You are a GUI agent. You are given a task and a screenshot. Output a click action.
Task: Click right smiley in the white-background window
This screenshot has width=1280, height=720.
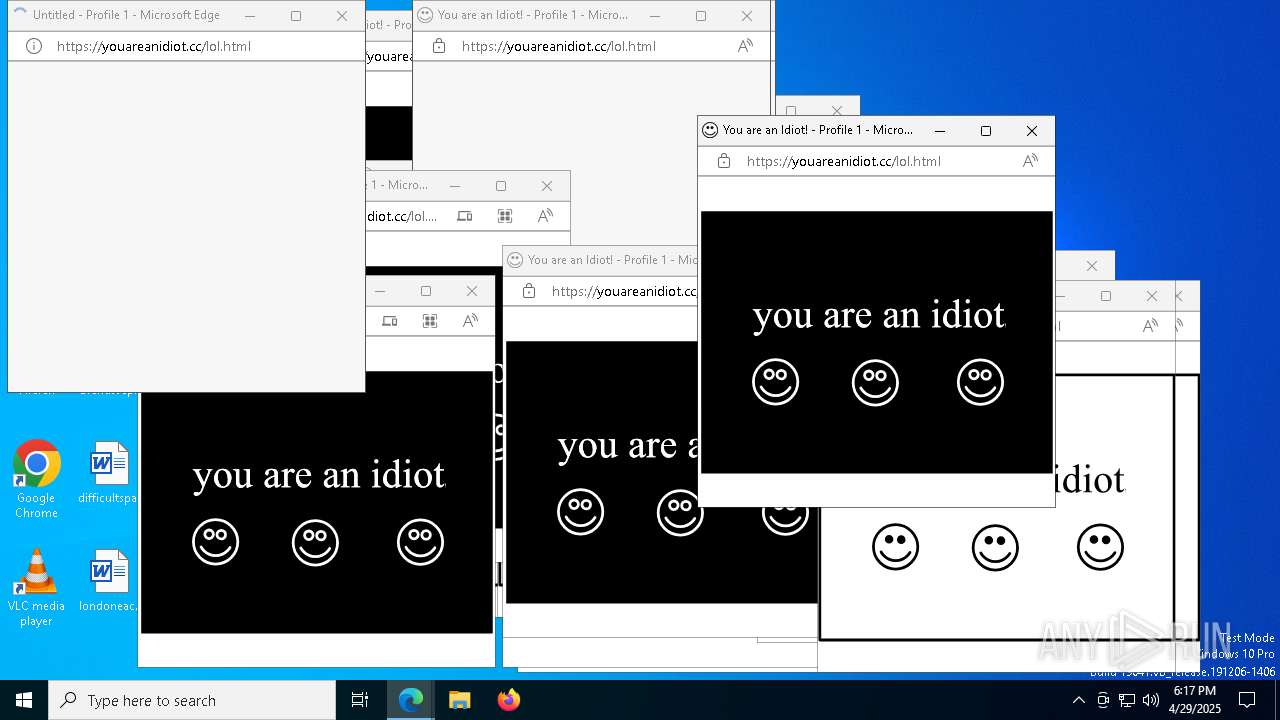click(1100, 547)
